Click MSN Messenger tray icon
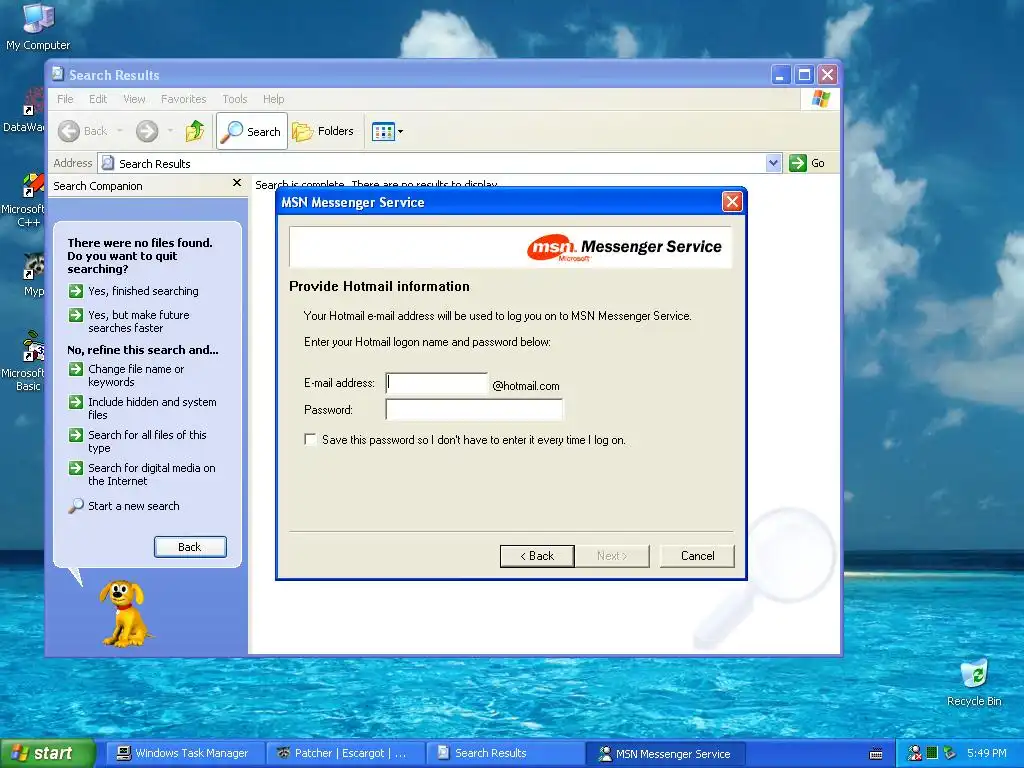The image size is (1024, 768). point(914,753)
